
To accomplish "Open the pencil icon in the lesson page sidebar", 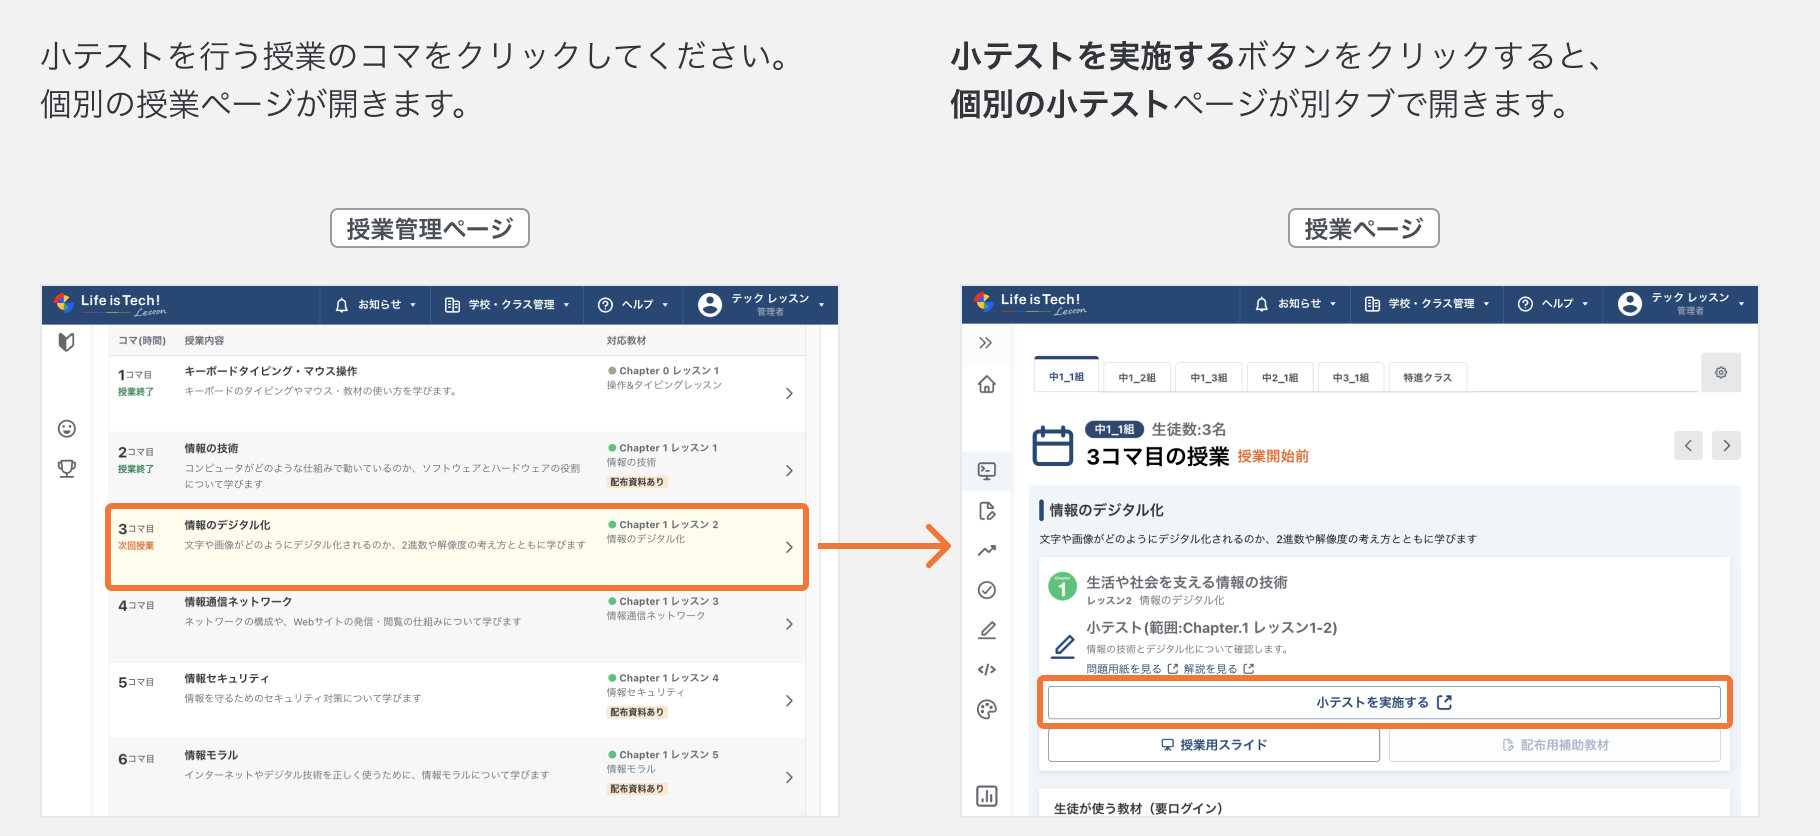I will pyautogui.click(x=987, y=630).
